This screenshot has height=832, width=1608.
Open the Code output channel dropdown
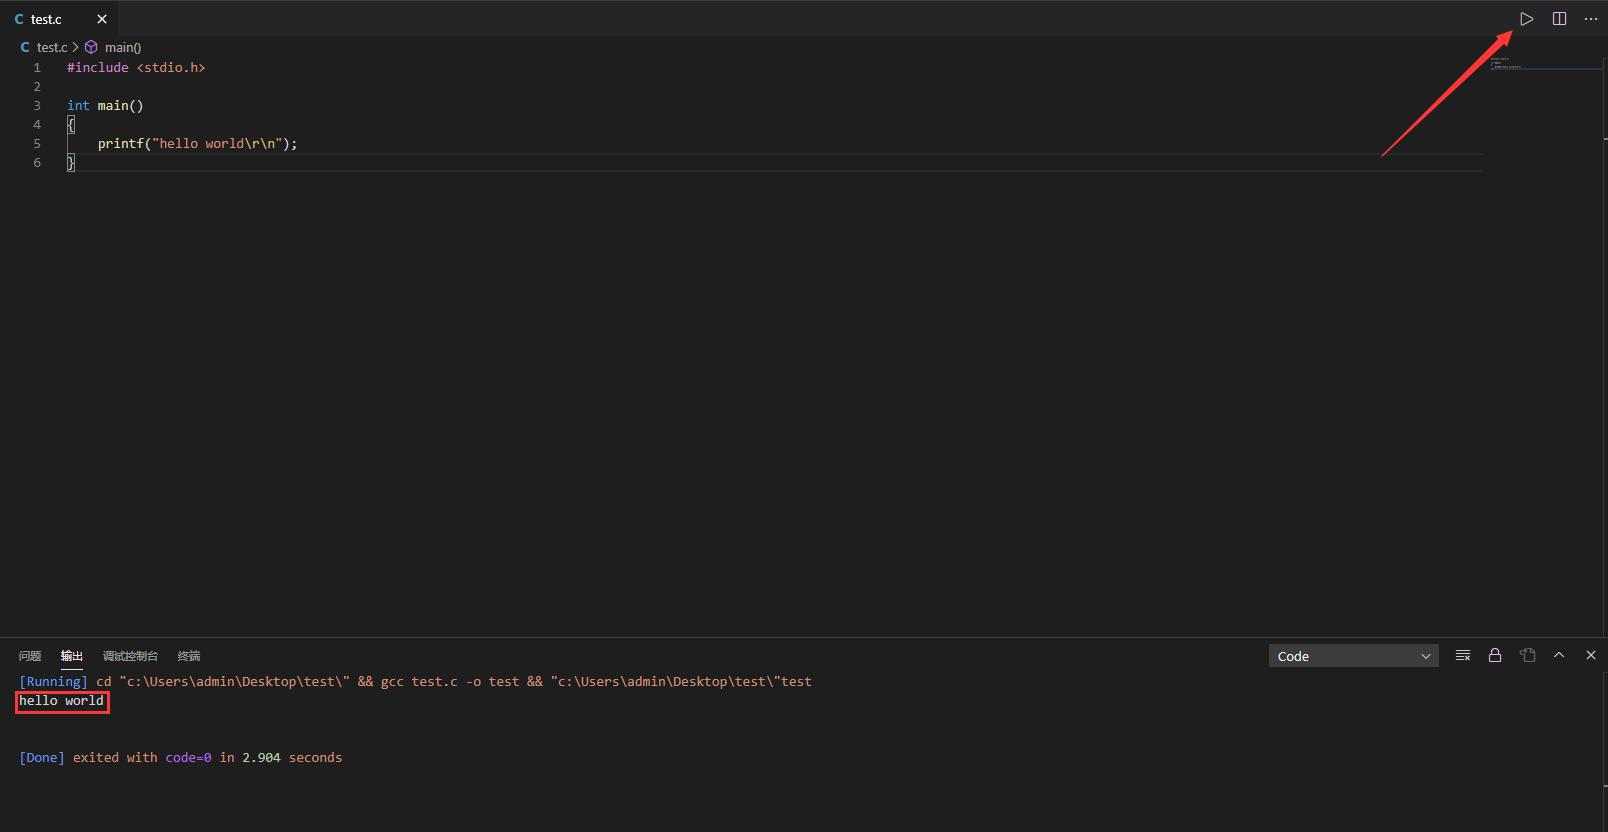[1353, 656]
